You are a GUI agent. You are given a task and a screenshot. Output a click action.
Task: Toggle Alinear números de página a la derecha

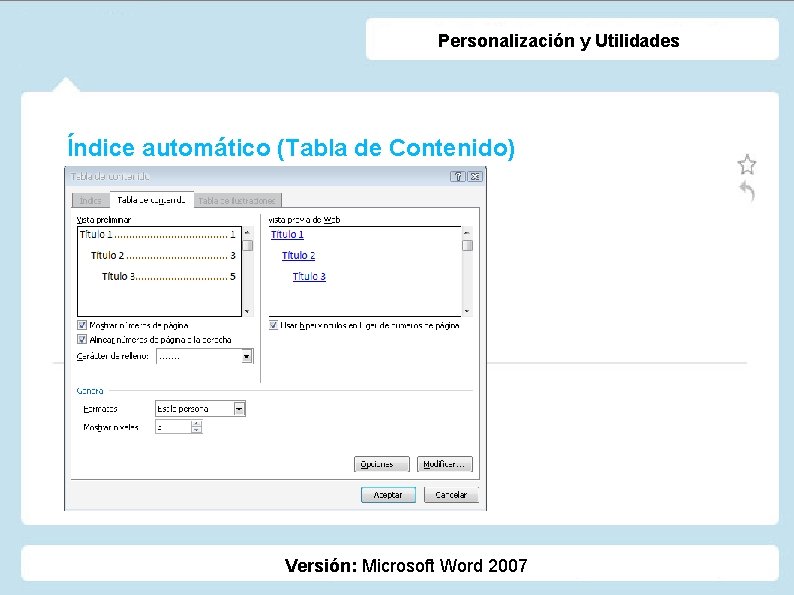82,339
